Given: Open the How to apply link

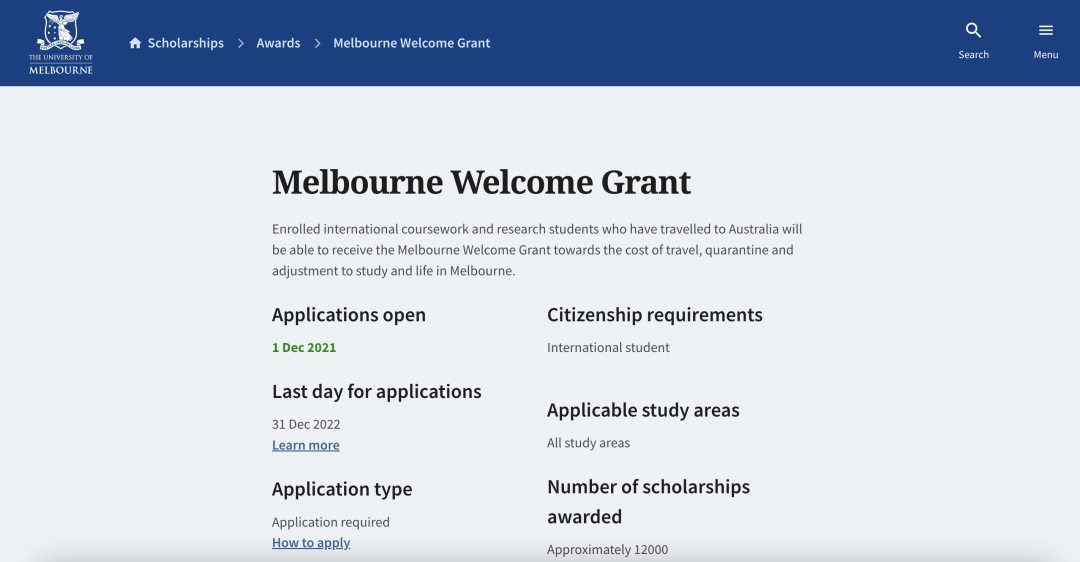Looking at the screenshot, I should point(311,542).
